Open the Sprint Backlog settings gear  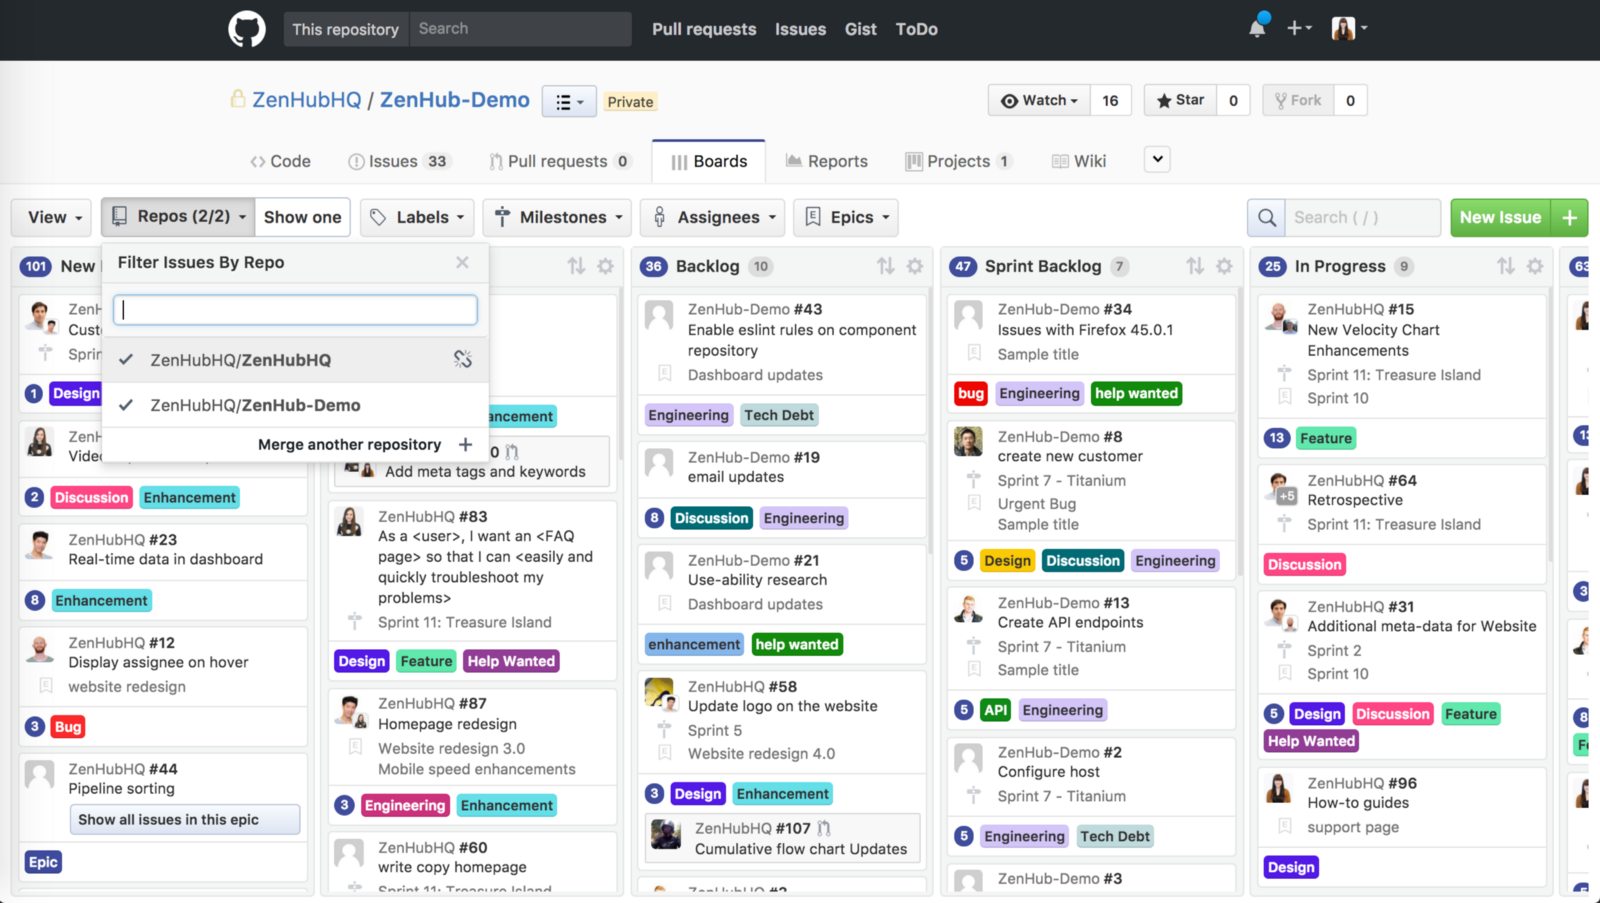(1224, 266)
